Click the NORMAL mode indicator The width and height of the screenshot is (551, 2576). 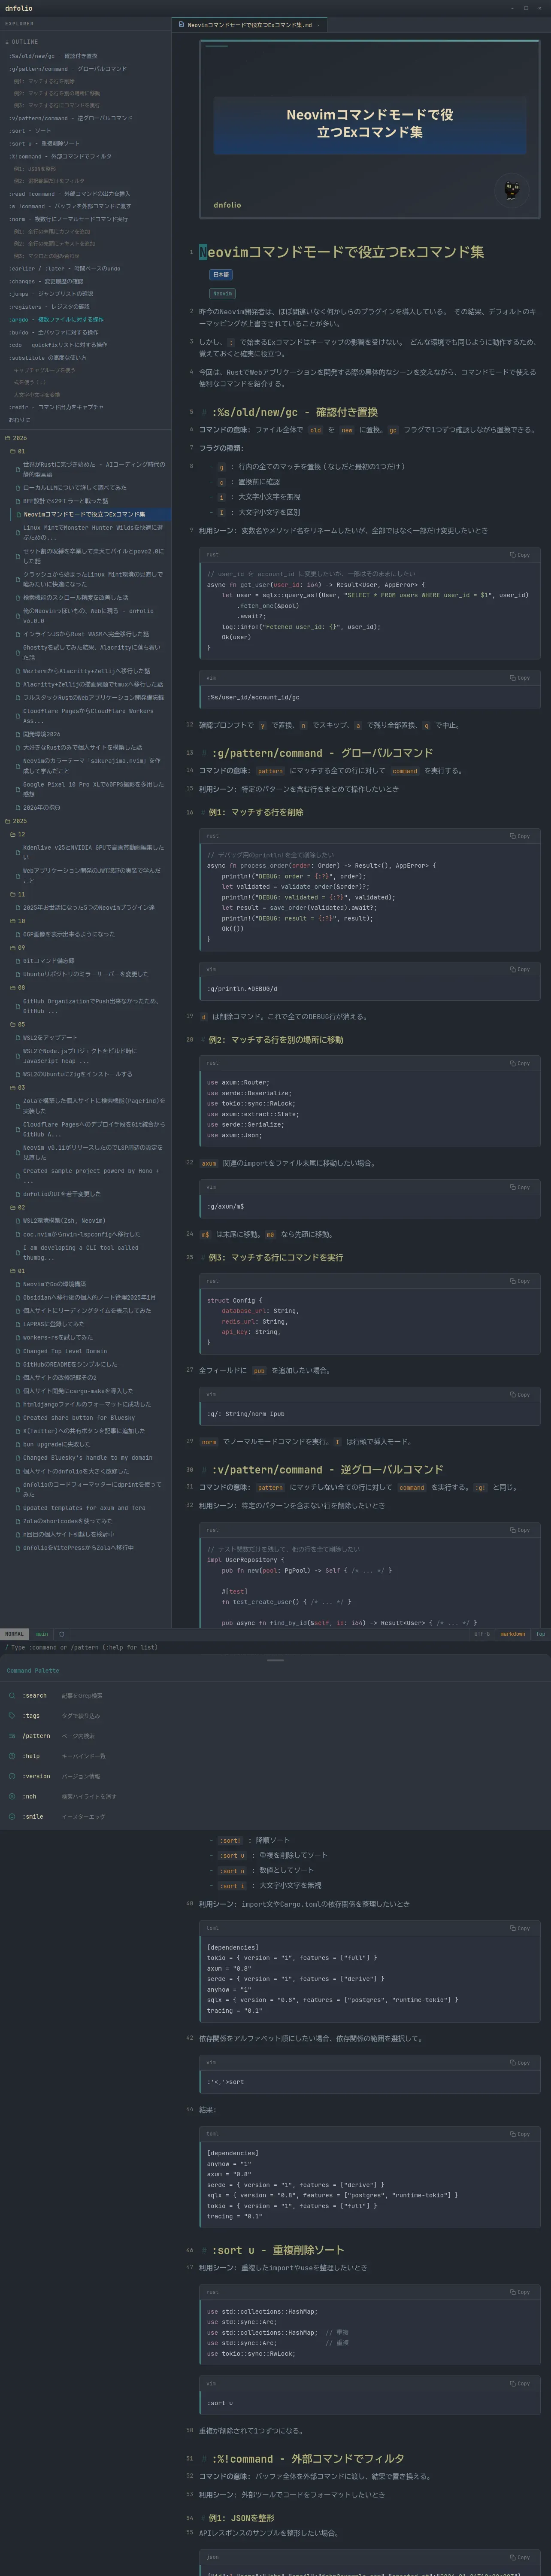coord(14,1634)
